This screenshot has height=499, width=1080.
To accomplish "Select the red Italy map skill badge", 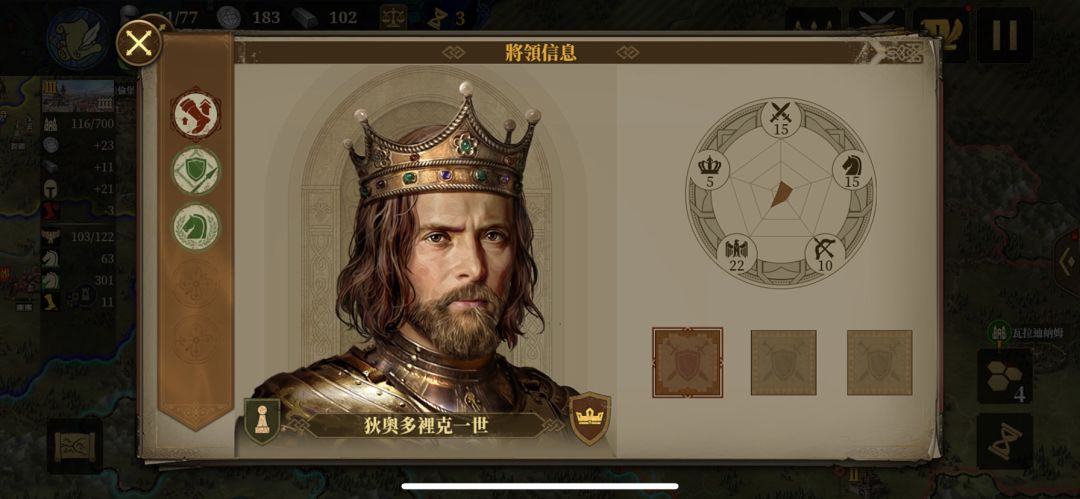I will (196, 113).
